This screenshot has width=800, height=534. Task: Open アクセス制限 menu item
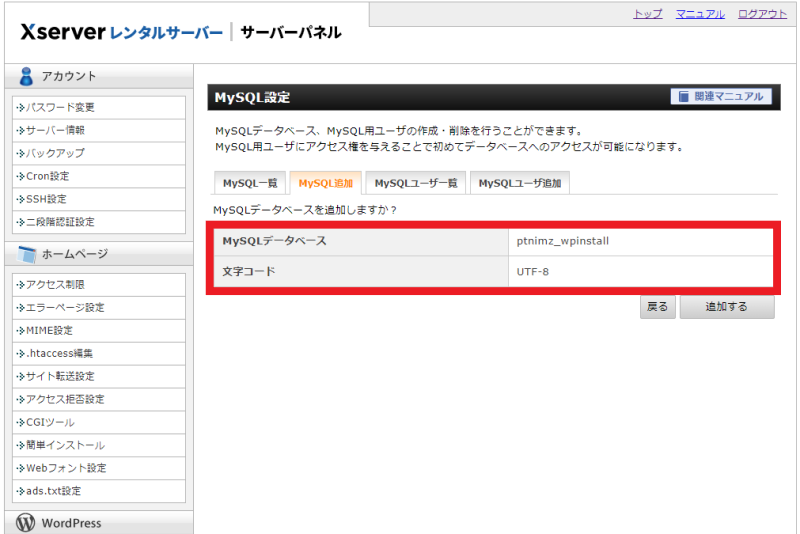click(99, 285)
